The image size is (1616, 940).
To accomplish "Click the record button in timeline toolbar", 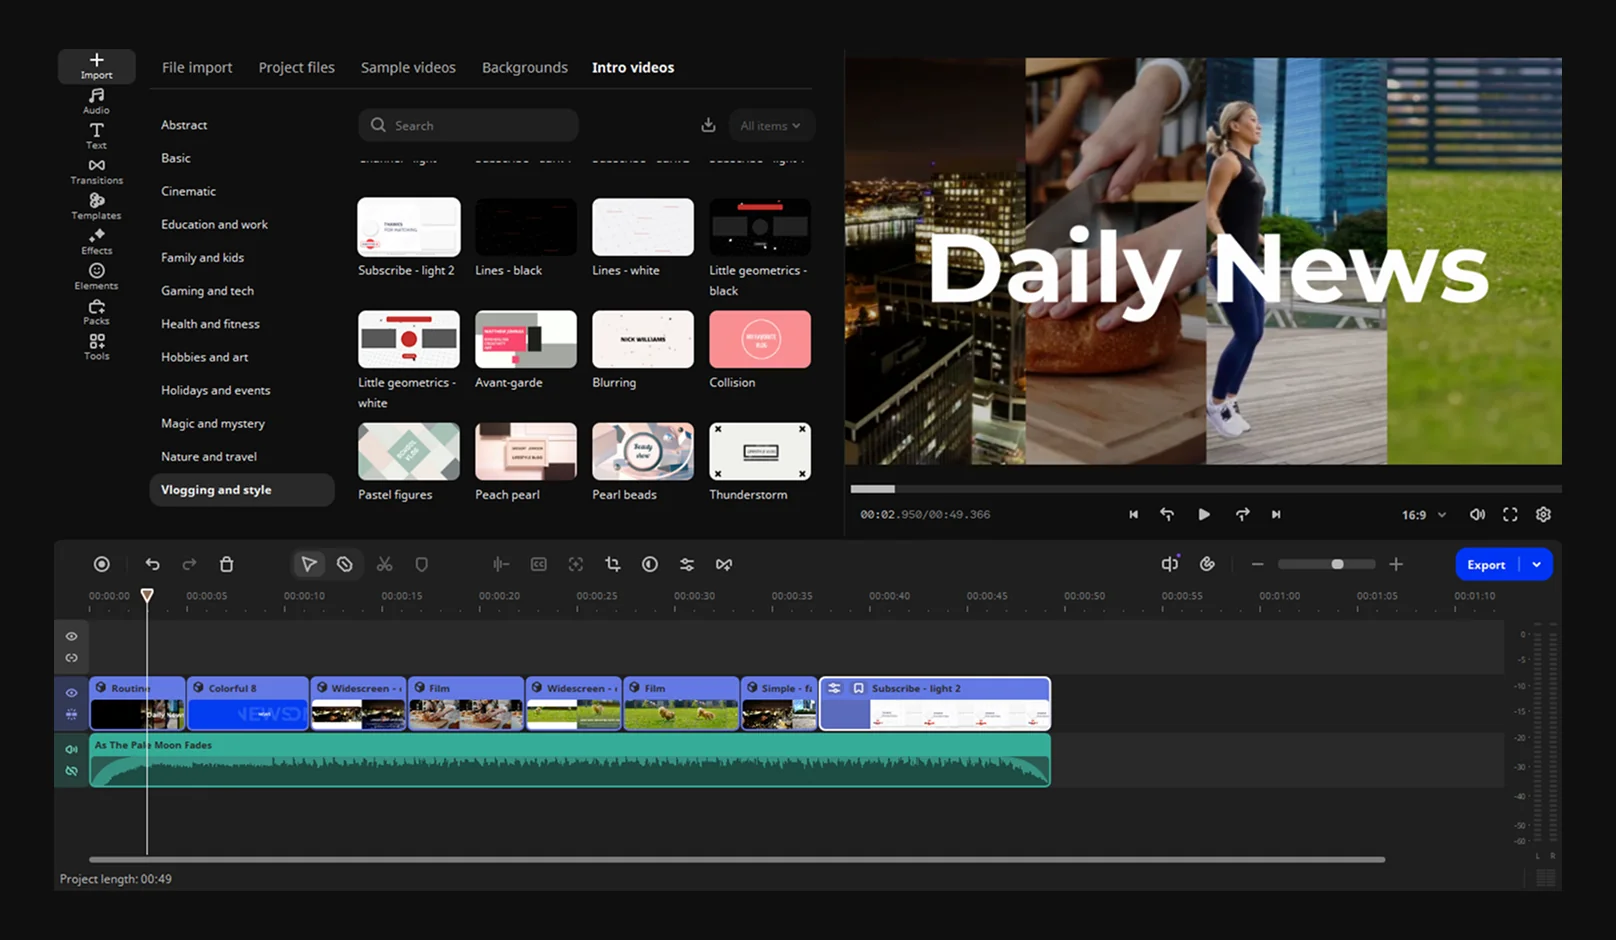I will coord(102,564).
